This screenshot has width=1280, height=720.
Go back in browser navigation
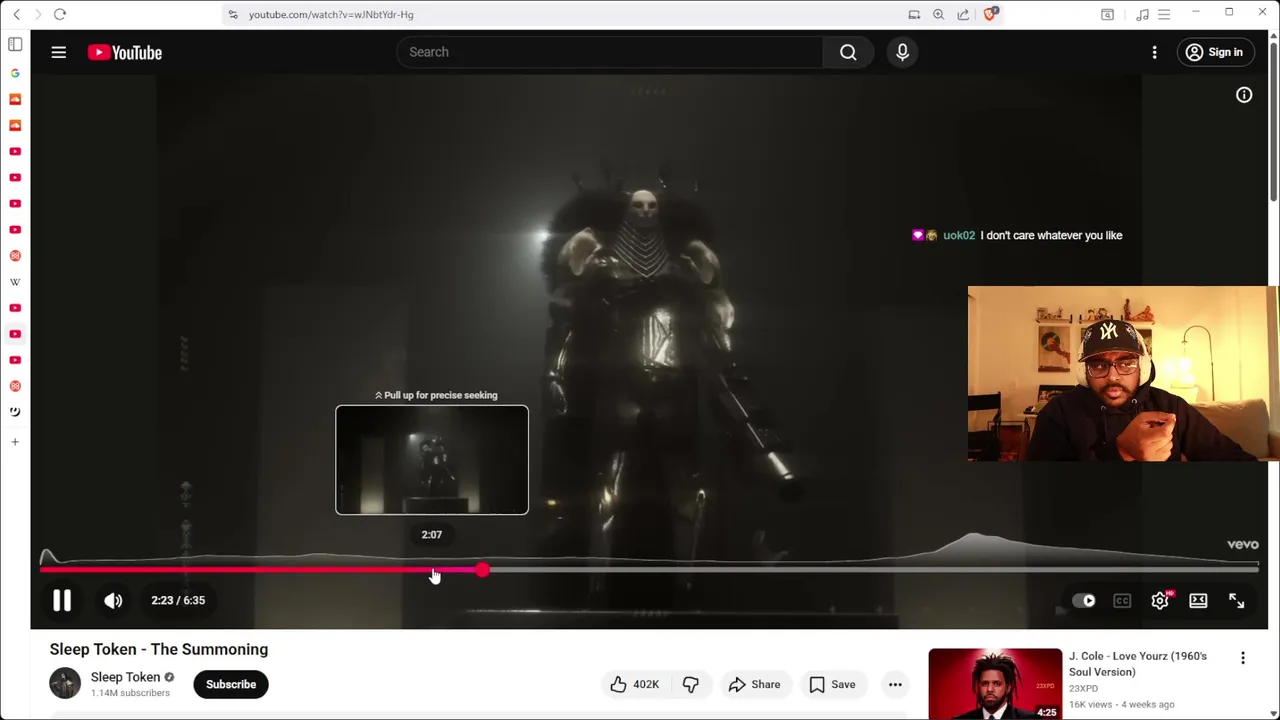pos(16,14)
